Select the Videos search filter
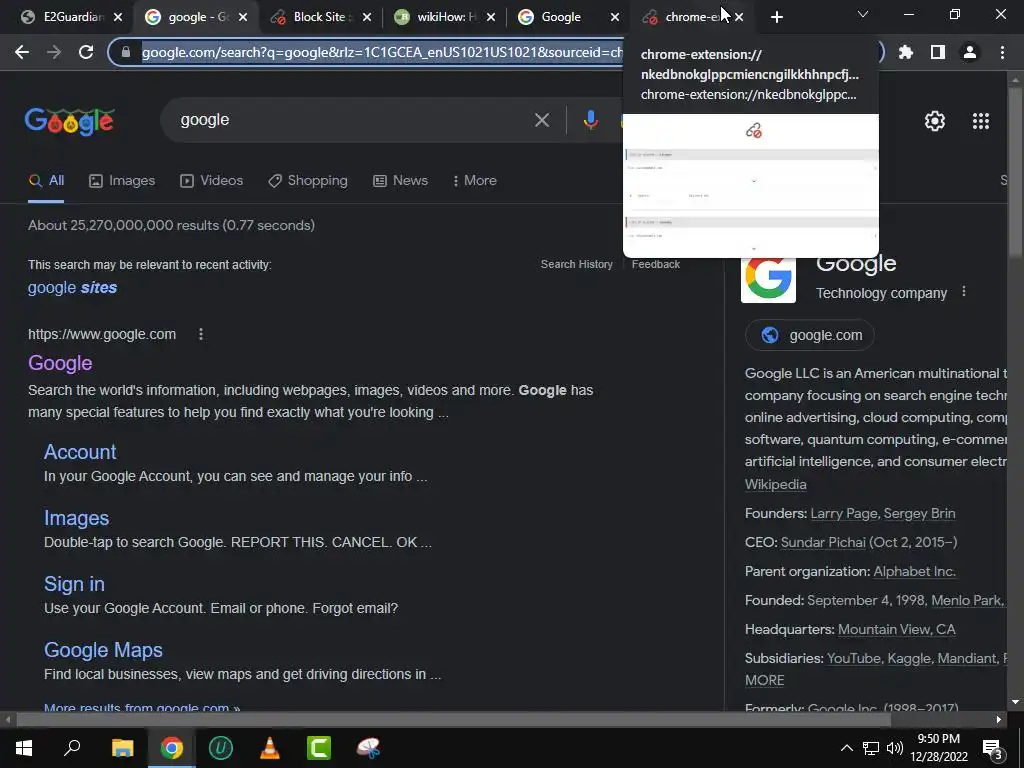 (212, 181)
